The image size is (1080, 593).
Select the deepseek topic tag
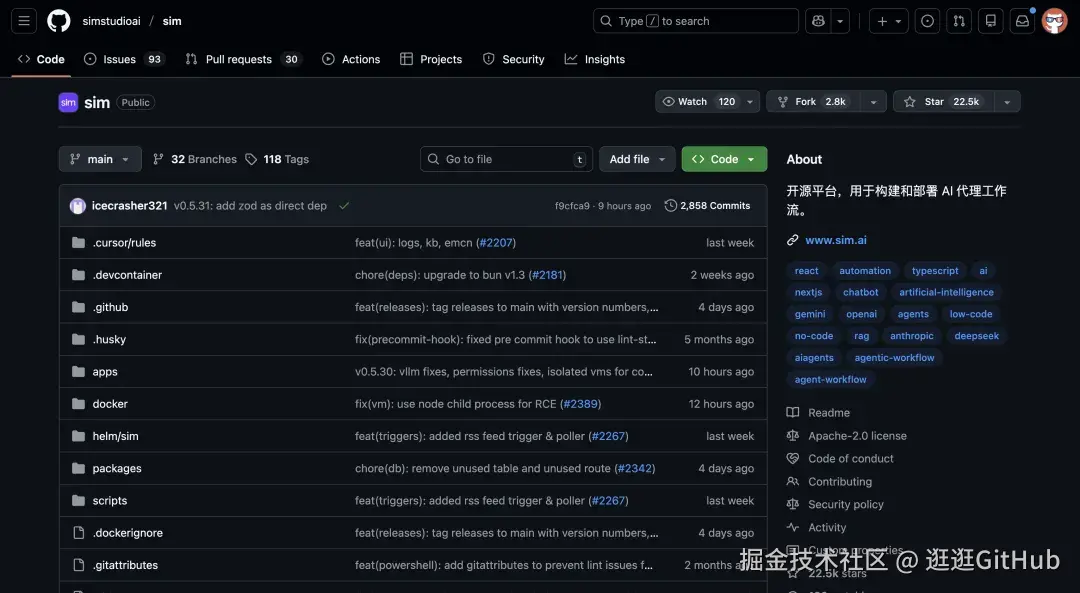pyautogui.click(x=977, y=336)
